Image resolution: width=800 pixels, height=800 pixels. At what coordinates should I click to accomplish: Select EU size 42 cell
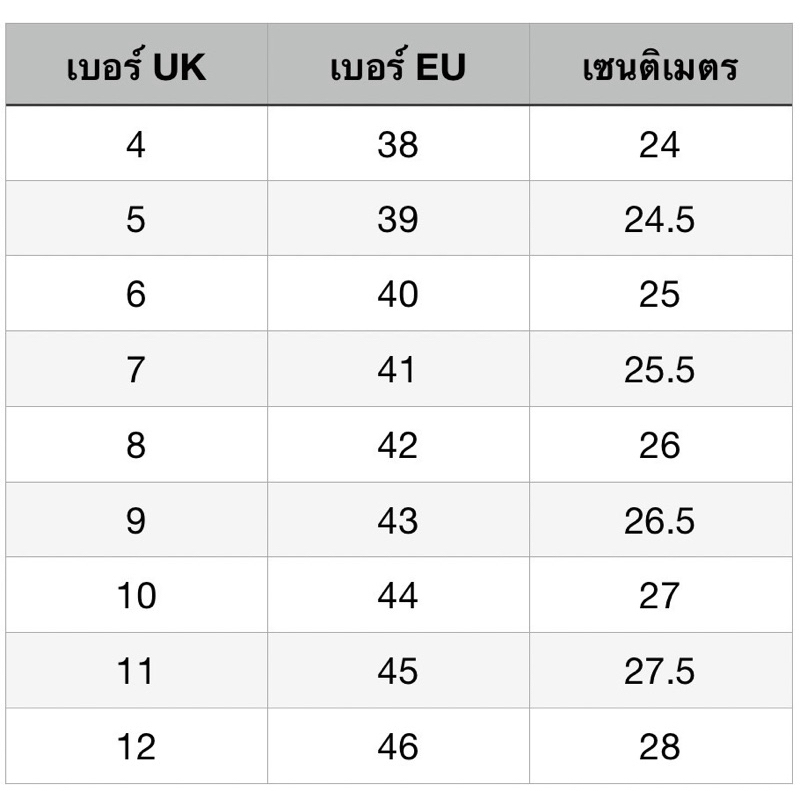(x=398, y=444)
